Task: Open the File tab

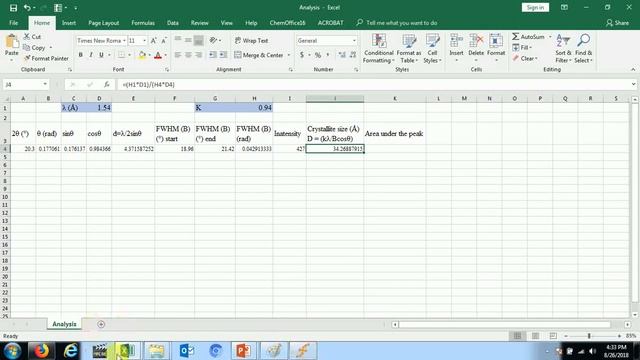Action: [13, 23]
